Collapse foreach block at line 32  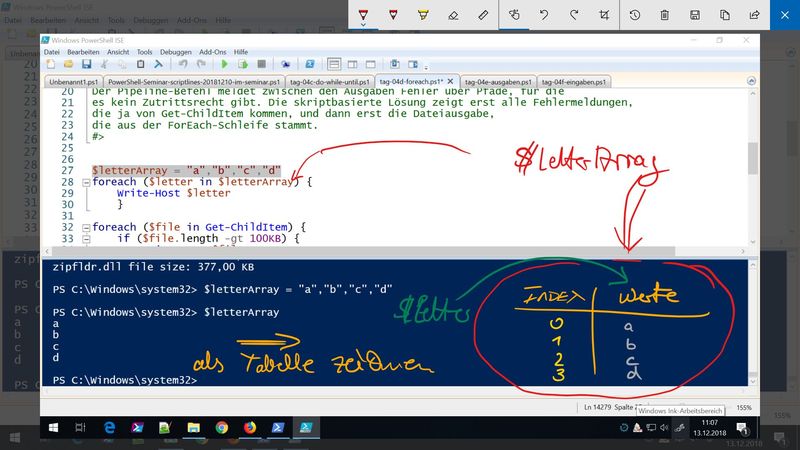pyautogui.click(x=86, y=228)
